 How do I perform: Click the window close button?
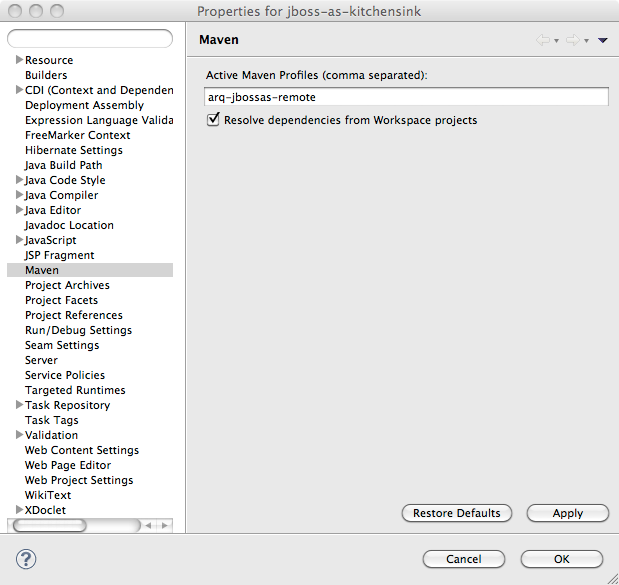click(x=15, y=11)
